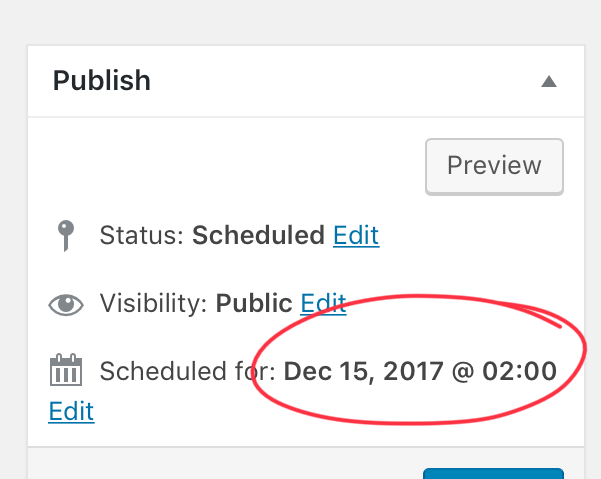Click the bold Scheduled status value
Viewport: 601px width, 479px height.
tap(258, 236)
